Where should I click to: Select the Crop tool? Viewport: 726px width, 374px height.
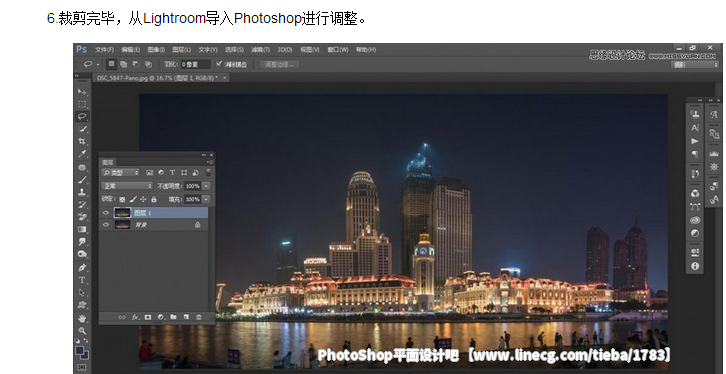pos(82,142)
